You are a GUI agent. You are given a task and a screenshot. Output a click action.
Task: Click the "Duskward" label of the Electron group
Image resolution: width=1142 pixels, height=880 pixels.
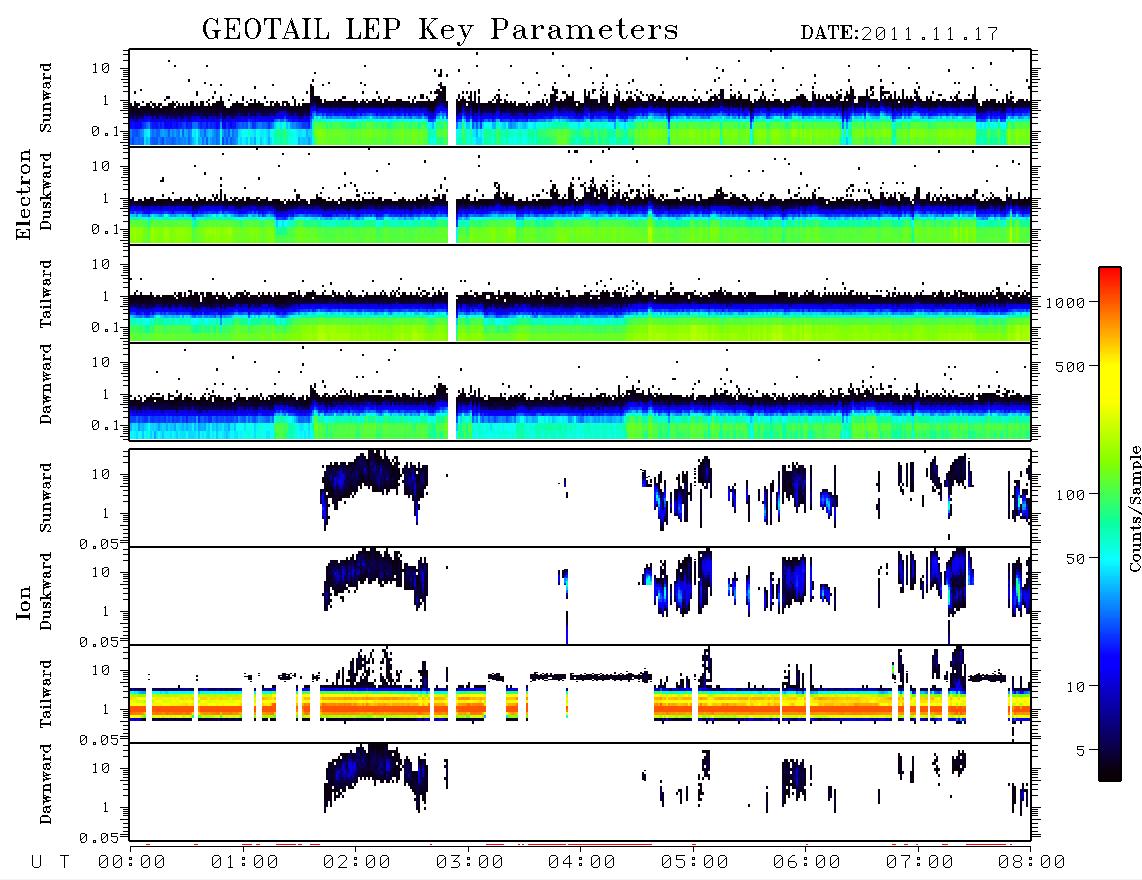[x=46, y=191]
